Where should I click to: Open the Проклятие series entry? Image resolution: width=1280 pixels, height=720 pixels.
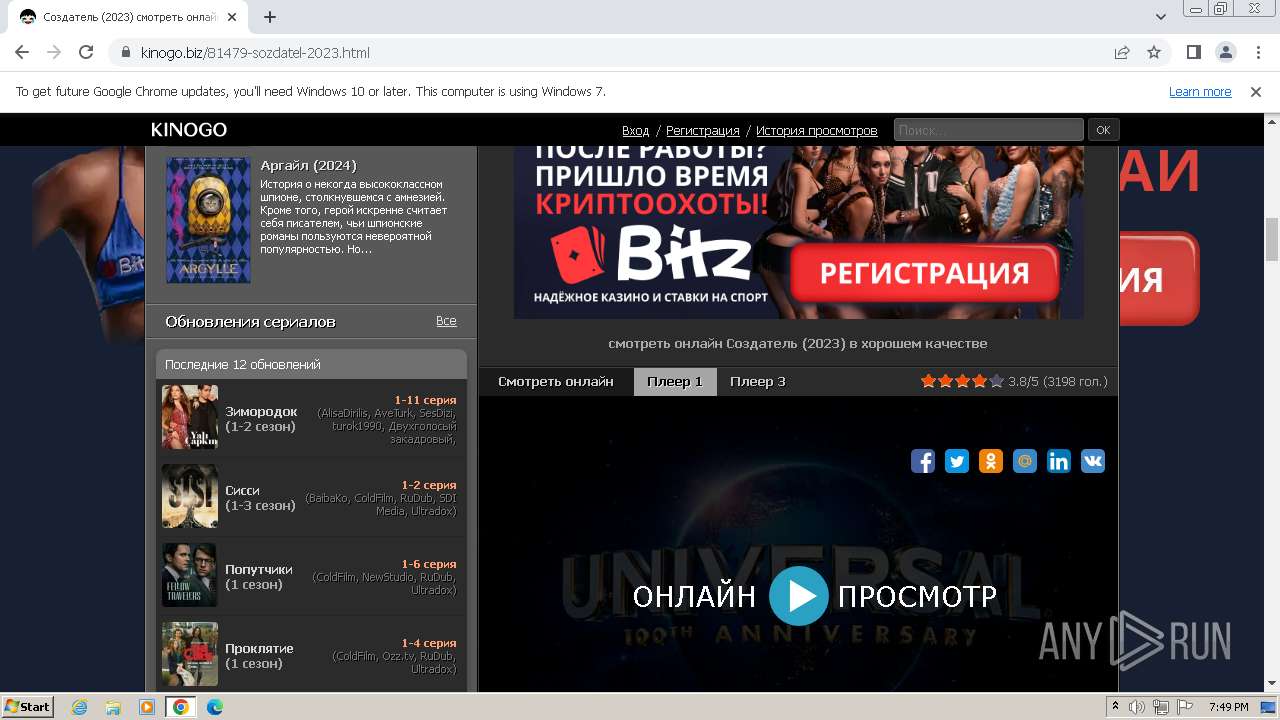click(259, 648)
